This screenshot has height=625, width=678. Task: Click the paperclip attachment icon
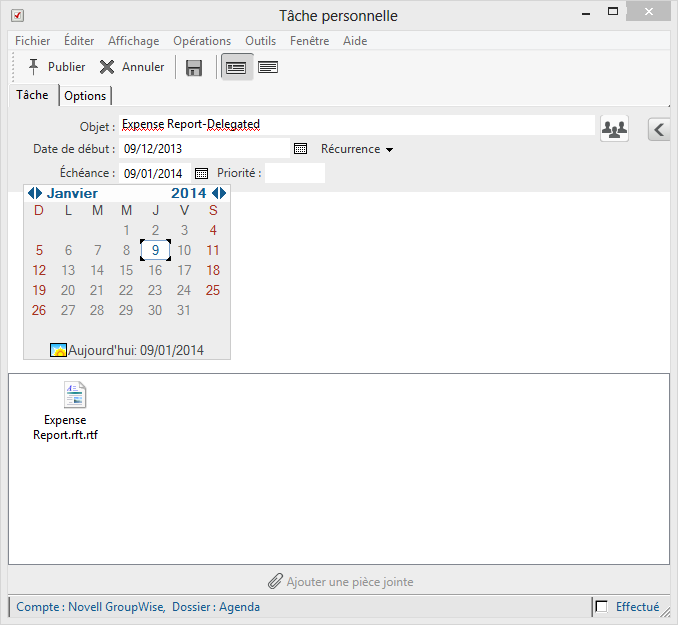tap(275, 581)
